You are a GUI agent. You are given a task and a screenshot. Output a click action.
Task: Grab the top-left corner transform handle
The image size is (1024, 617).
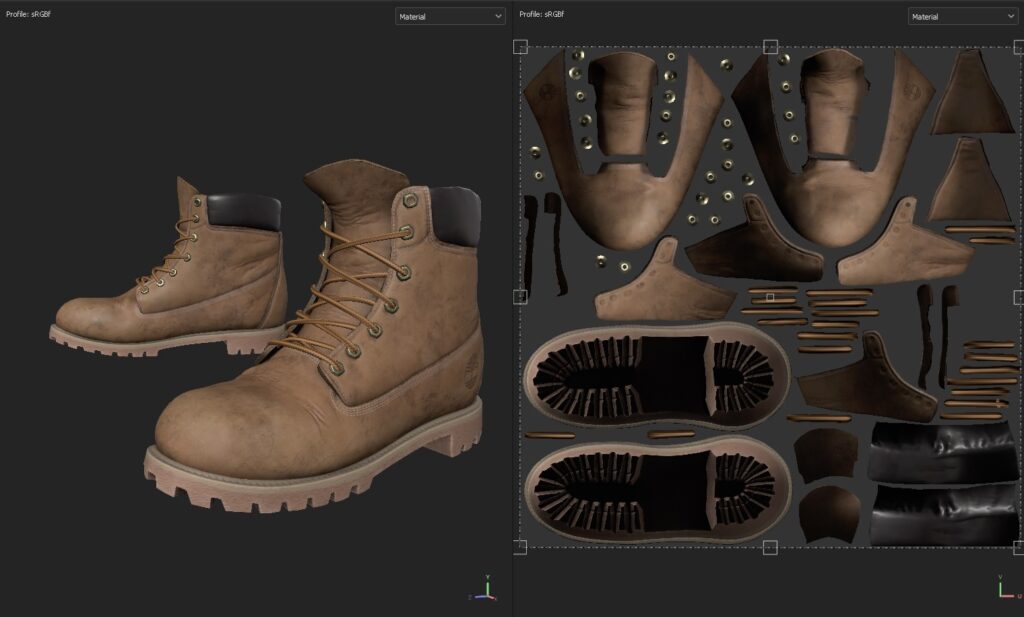click(520, 47)
